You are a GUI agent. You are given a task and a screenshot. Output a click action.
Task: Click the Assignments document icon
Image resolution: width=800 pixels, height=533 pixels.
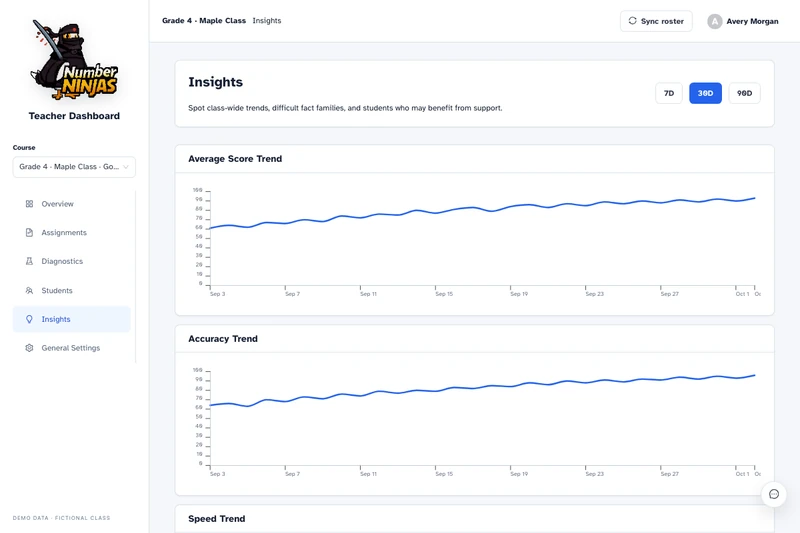(x=29, y=233)
